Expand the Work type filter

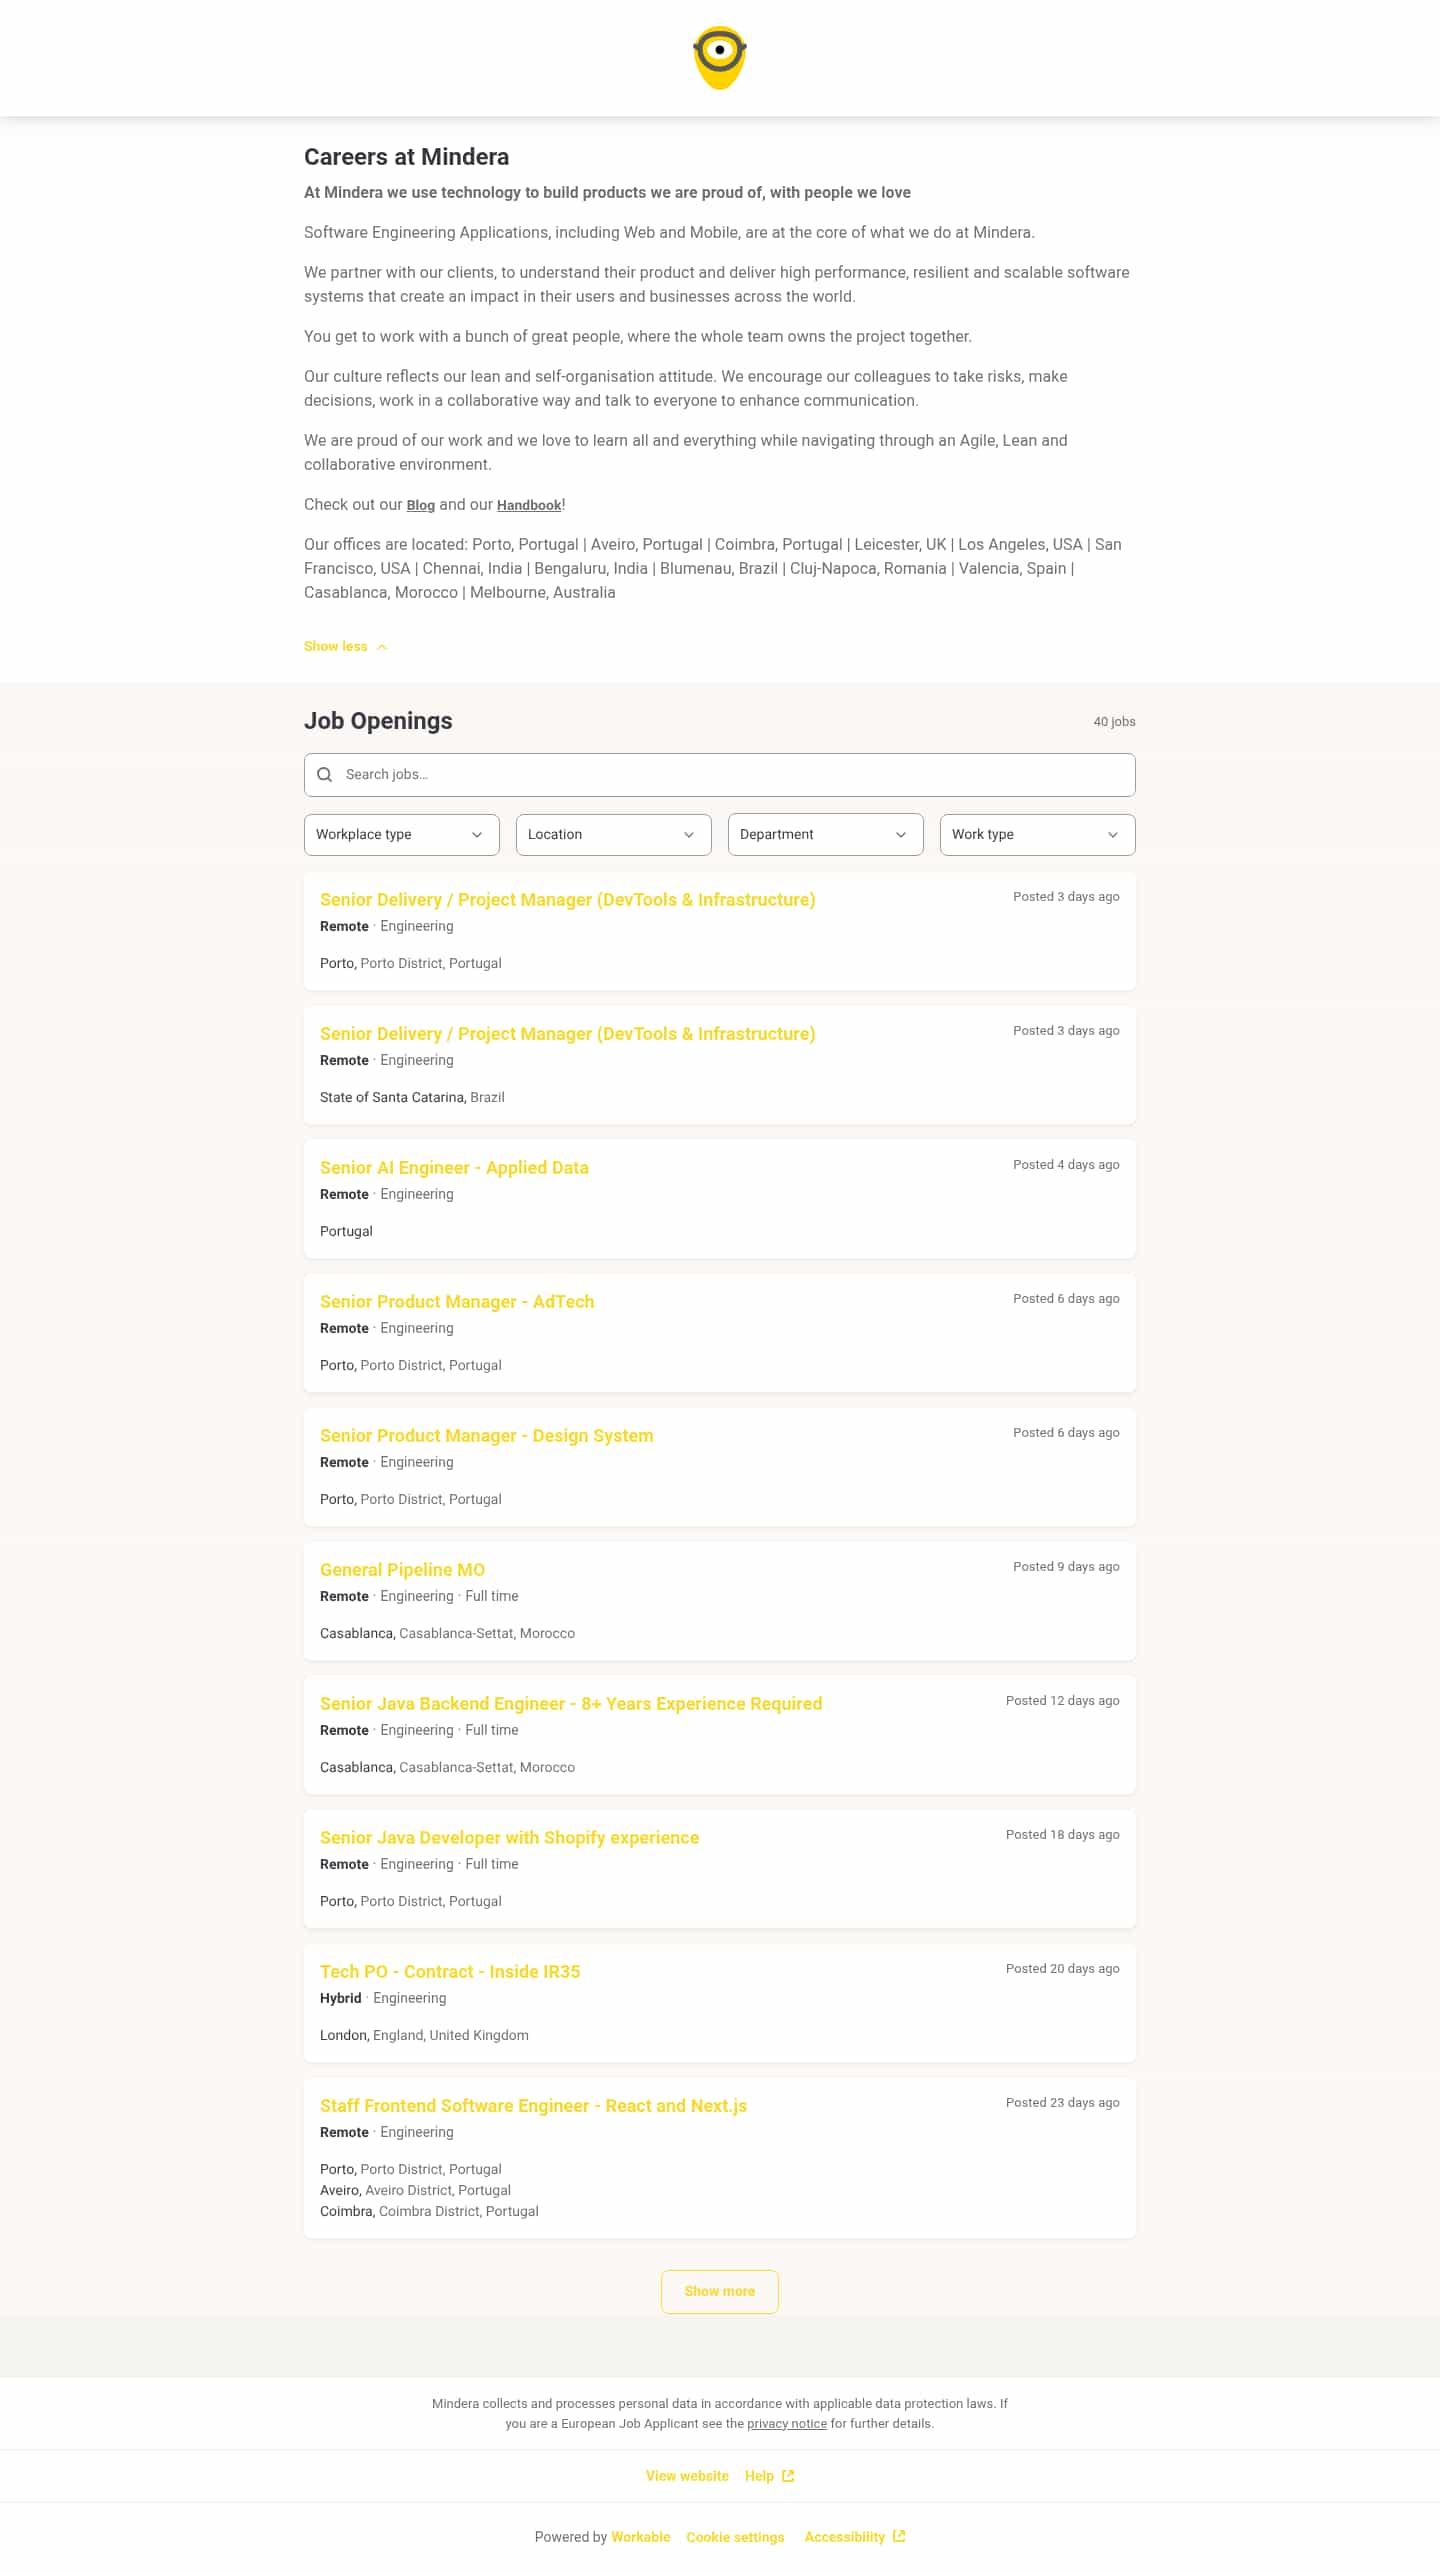(1038, 835)
